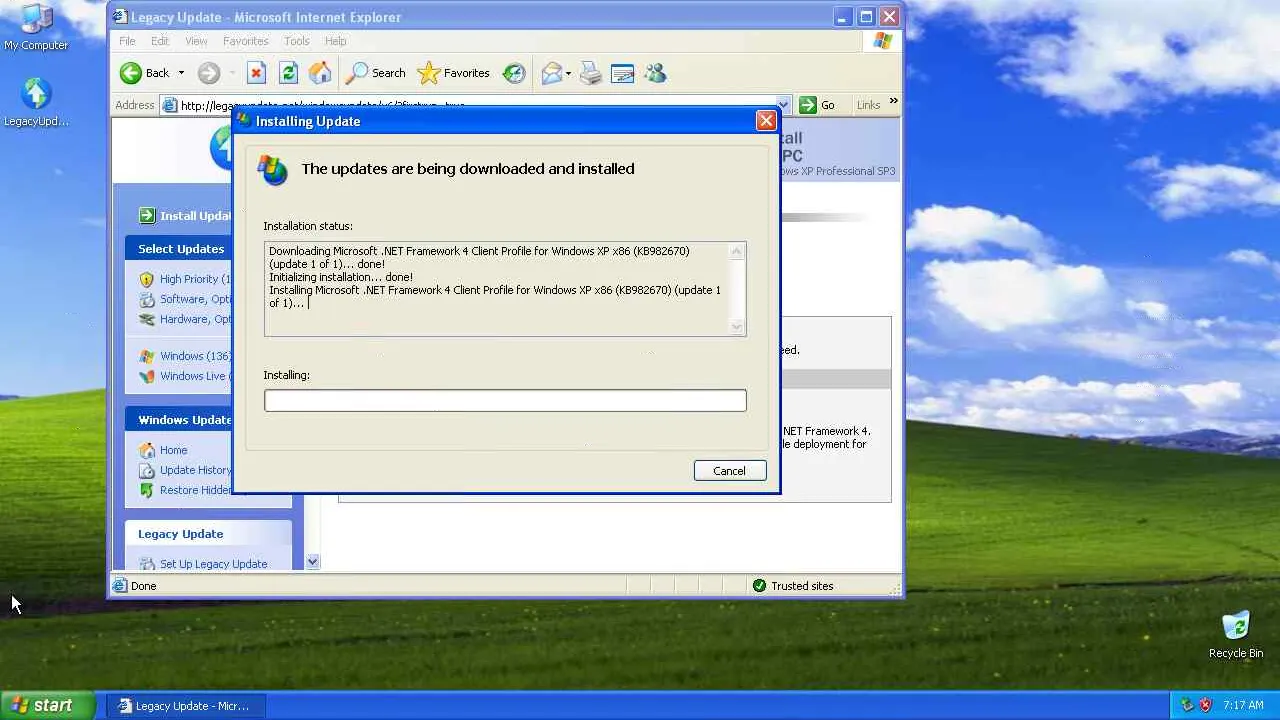Image resolution: width=1280 pixels, height=720 pixels.
Task: Open the Help menu
Action: [x=336, y=41]
